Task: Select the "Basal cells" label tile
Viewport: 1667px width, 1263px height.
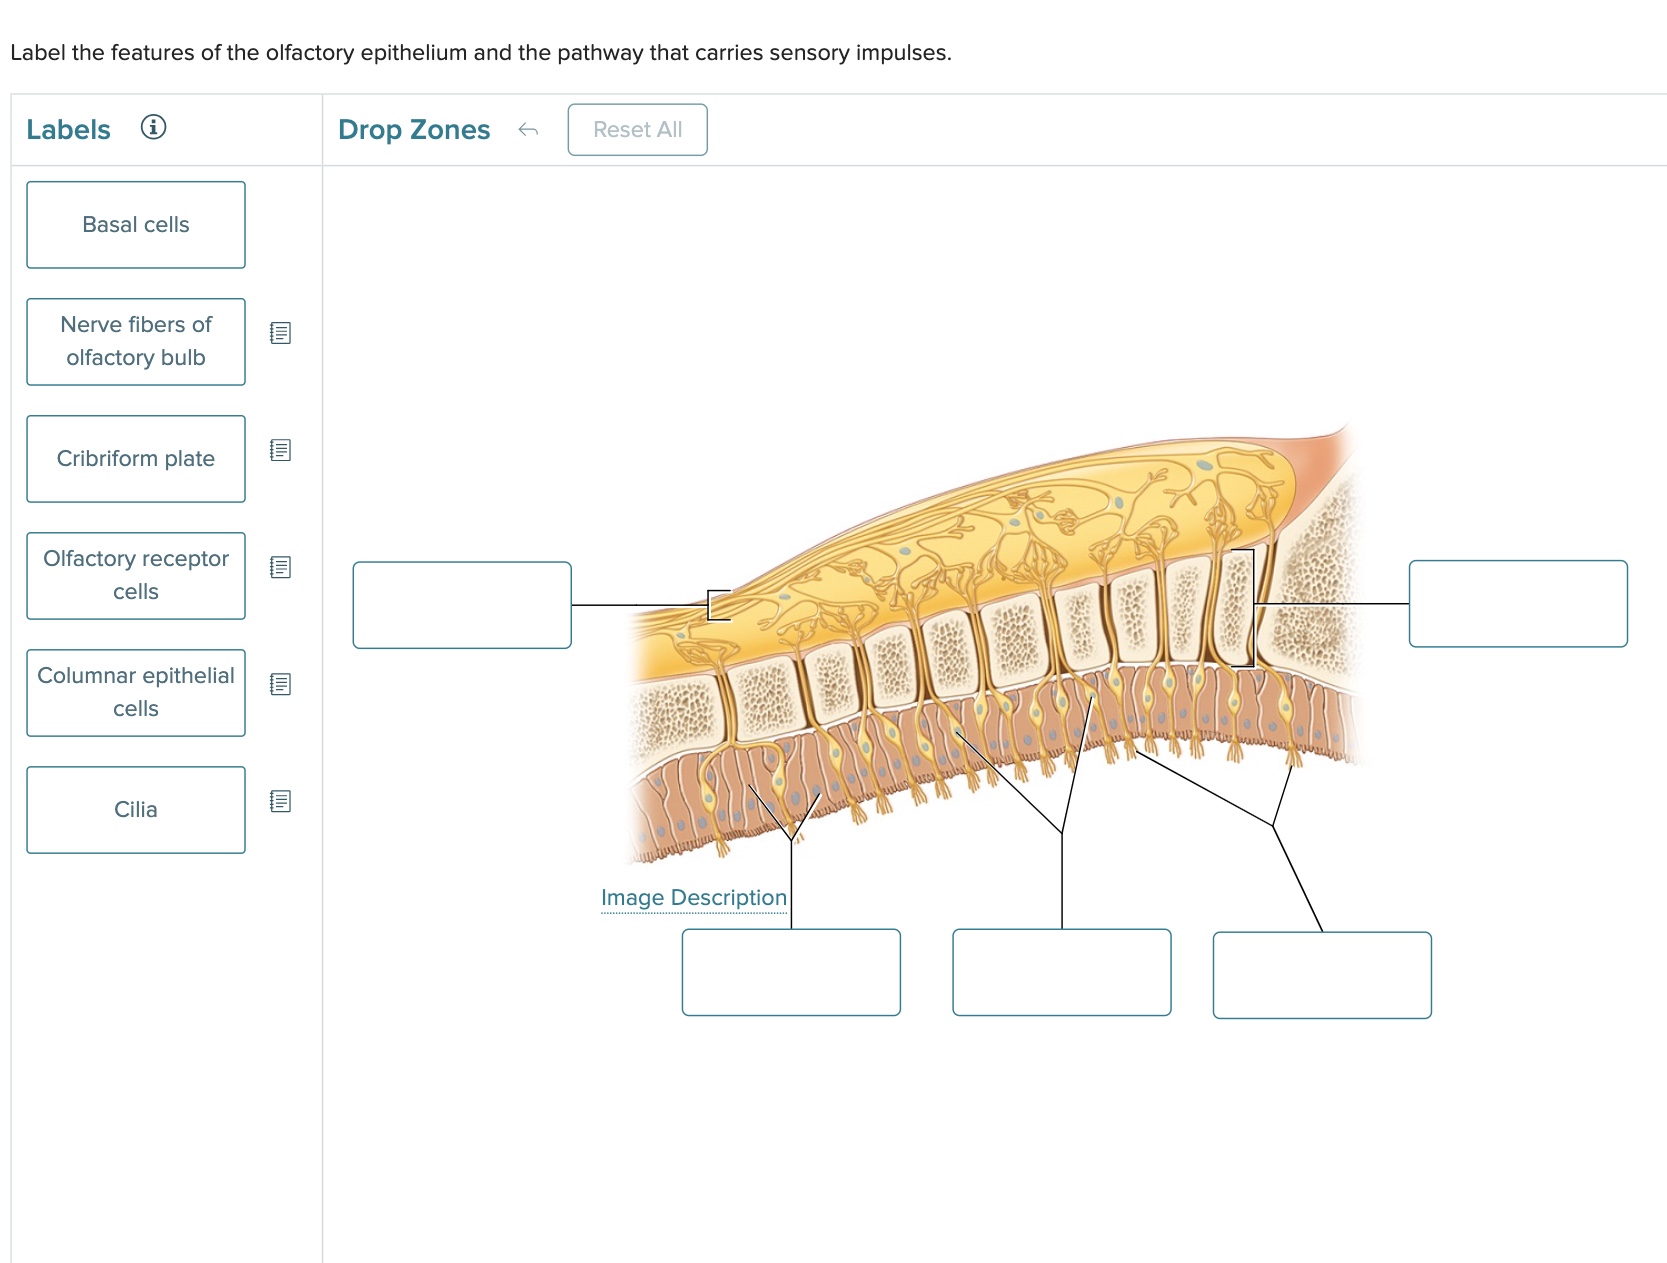Action: (x=135, y=224)
